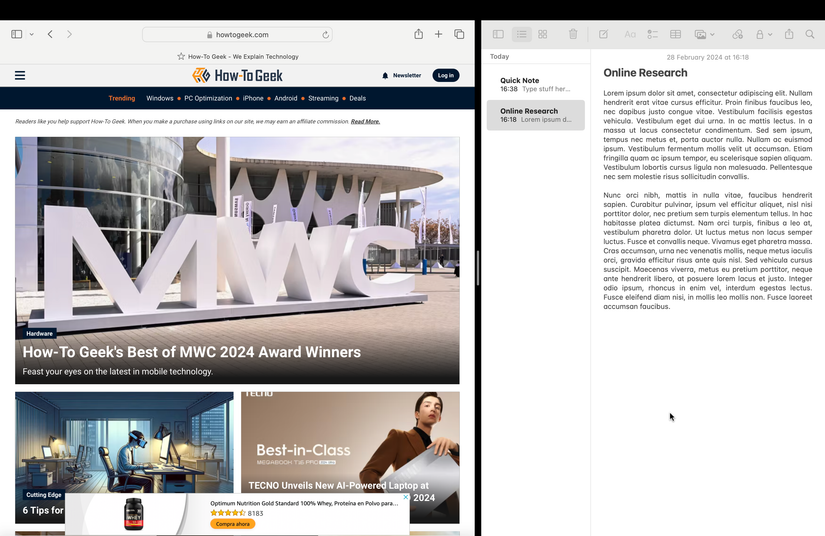Toggle the Notes folders sidebar
This screenshot has height=536, width=825.
(x=498, y=34)
